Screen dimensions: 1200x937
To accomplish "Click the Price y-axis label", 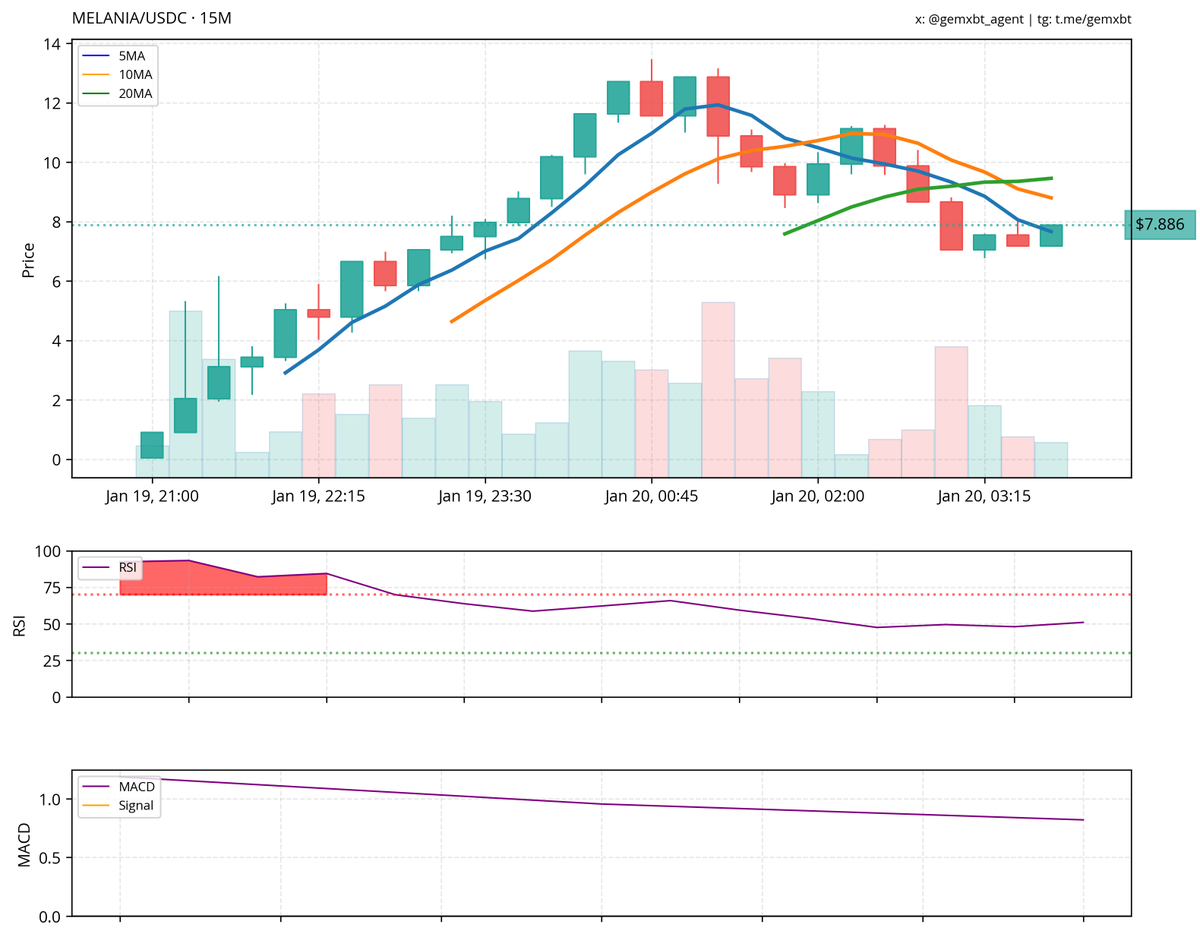I will [28, 259].
